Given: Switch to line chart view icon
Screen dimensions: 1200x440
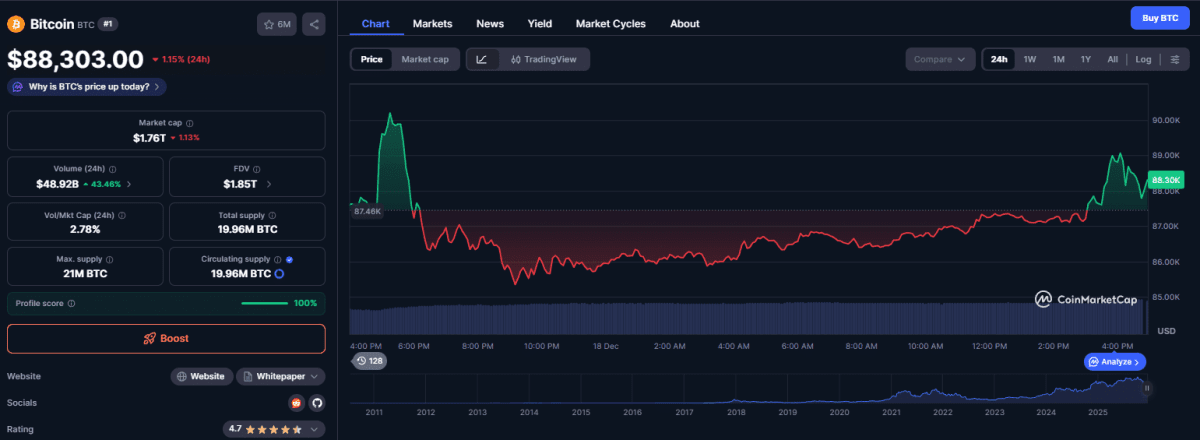Looking at the screenshot, I should tap(482, 60).
